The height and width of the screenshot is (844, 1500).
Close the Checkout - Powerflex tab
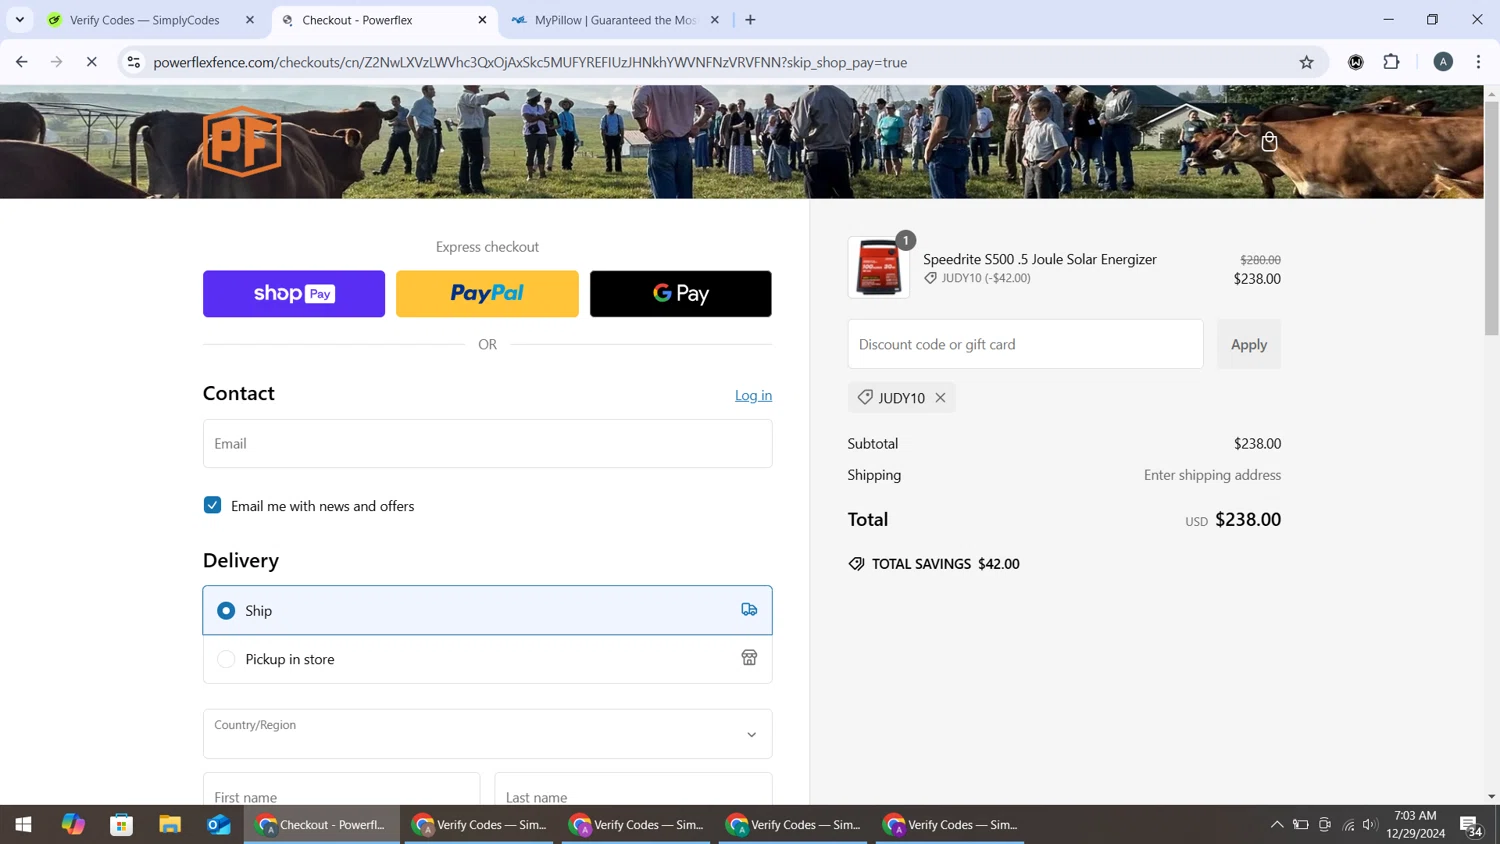pyautogui.click(x=482, y=20)
